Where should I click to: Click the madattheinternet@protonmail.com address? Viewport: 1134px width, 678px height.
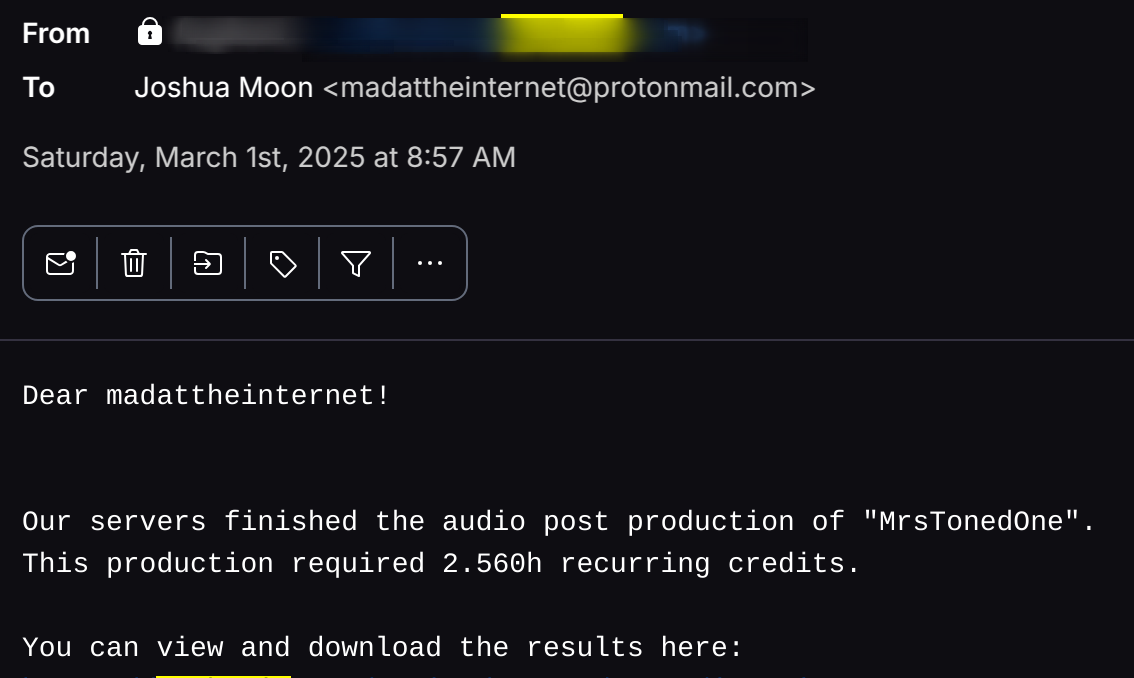pyautogui.click(x=569, y=88)
